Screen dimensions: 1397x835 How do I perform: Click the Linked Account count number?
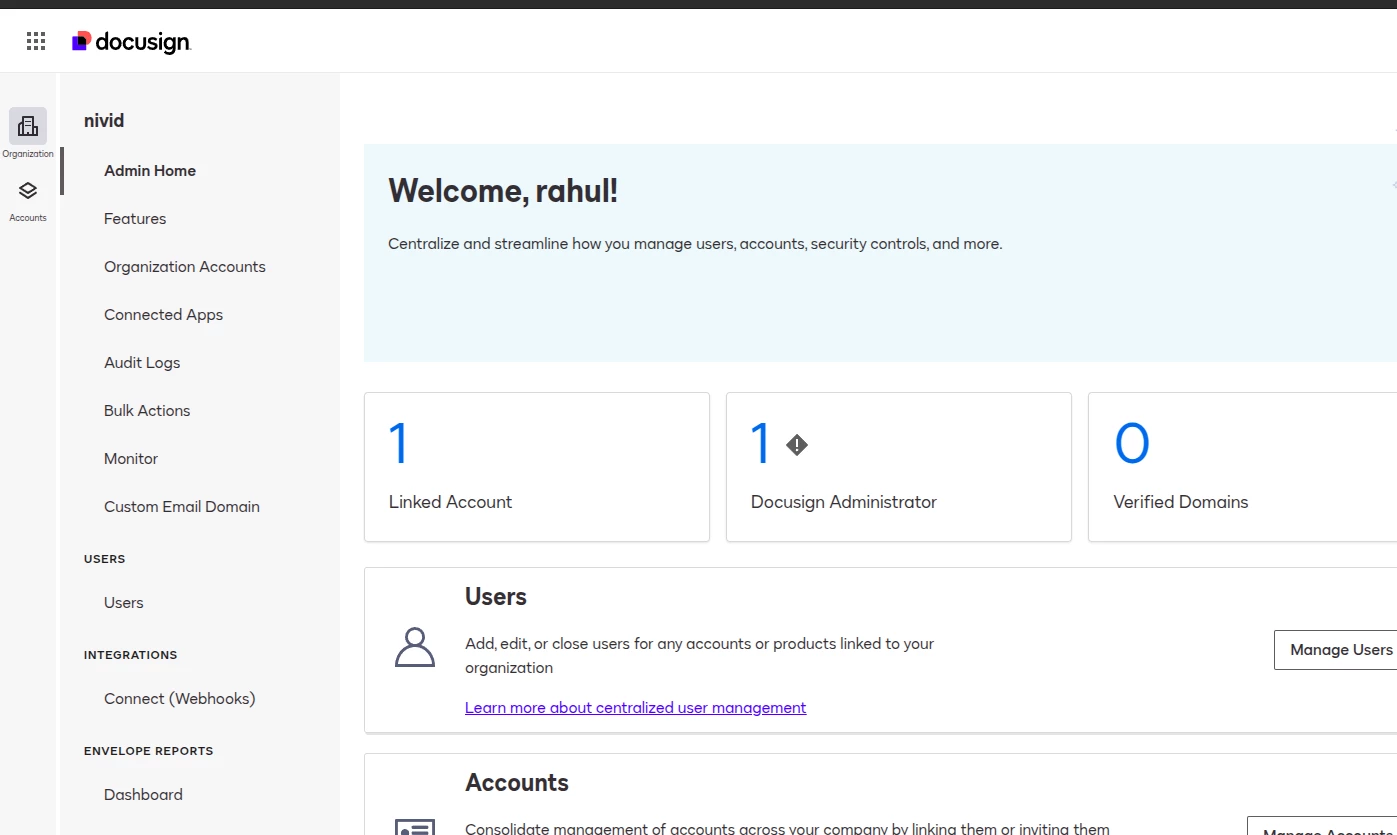pyautogui.click(x=399, y=444)
